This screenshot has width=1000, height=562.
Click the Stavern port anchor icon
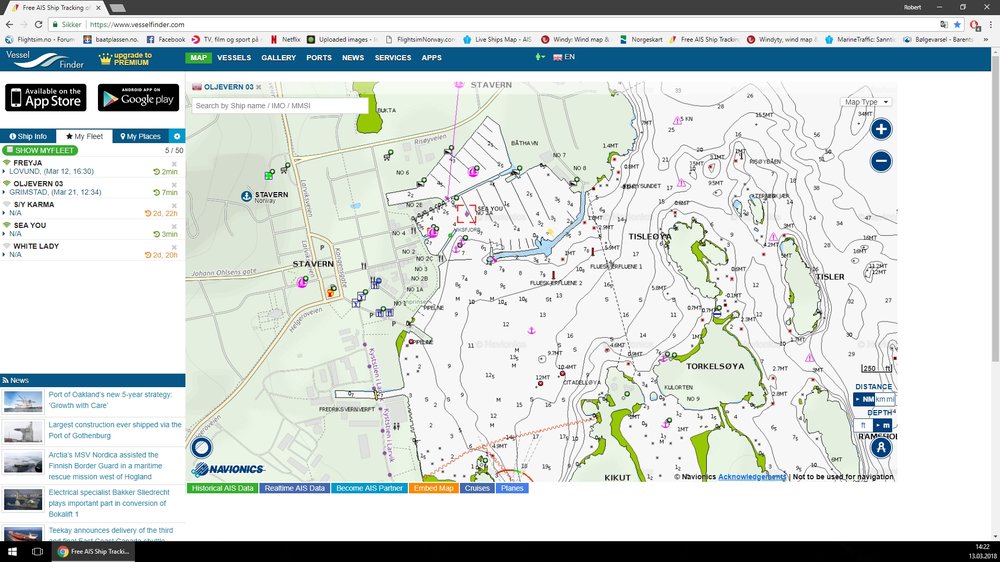(246, 196)
